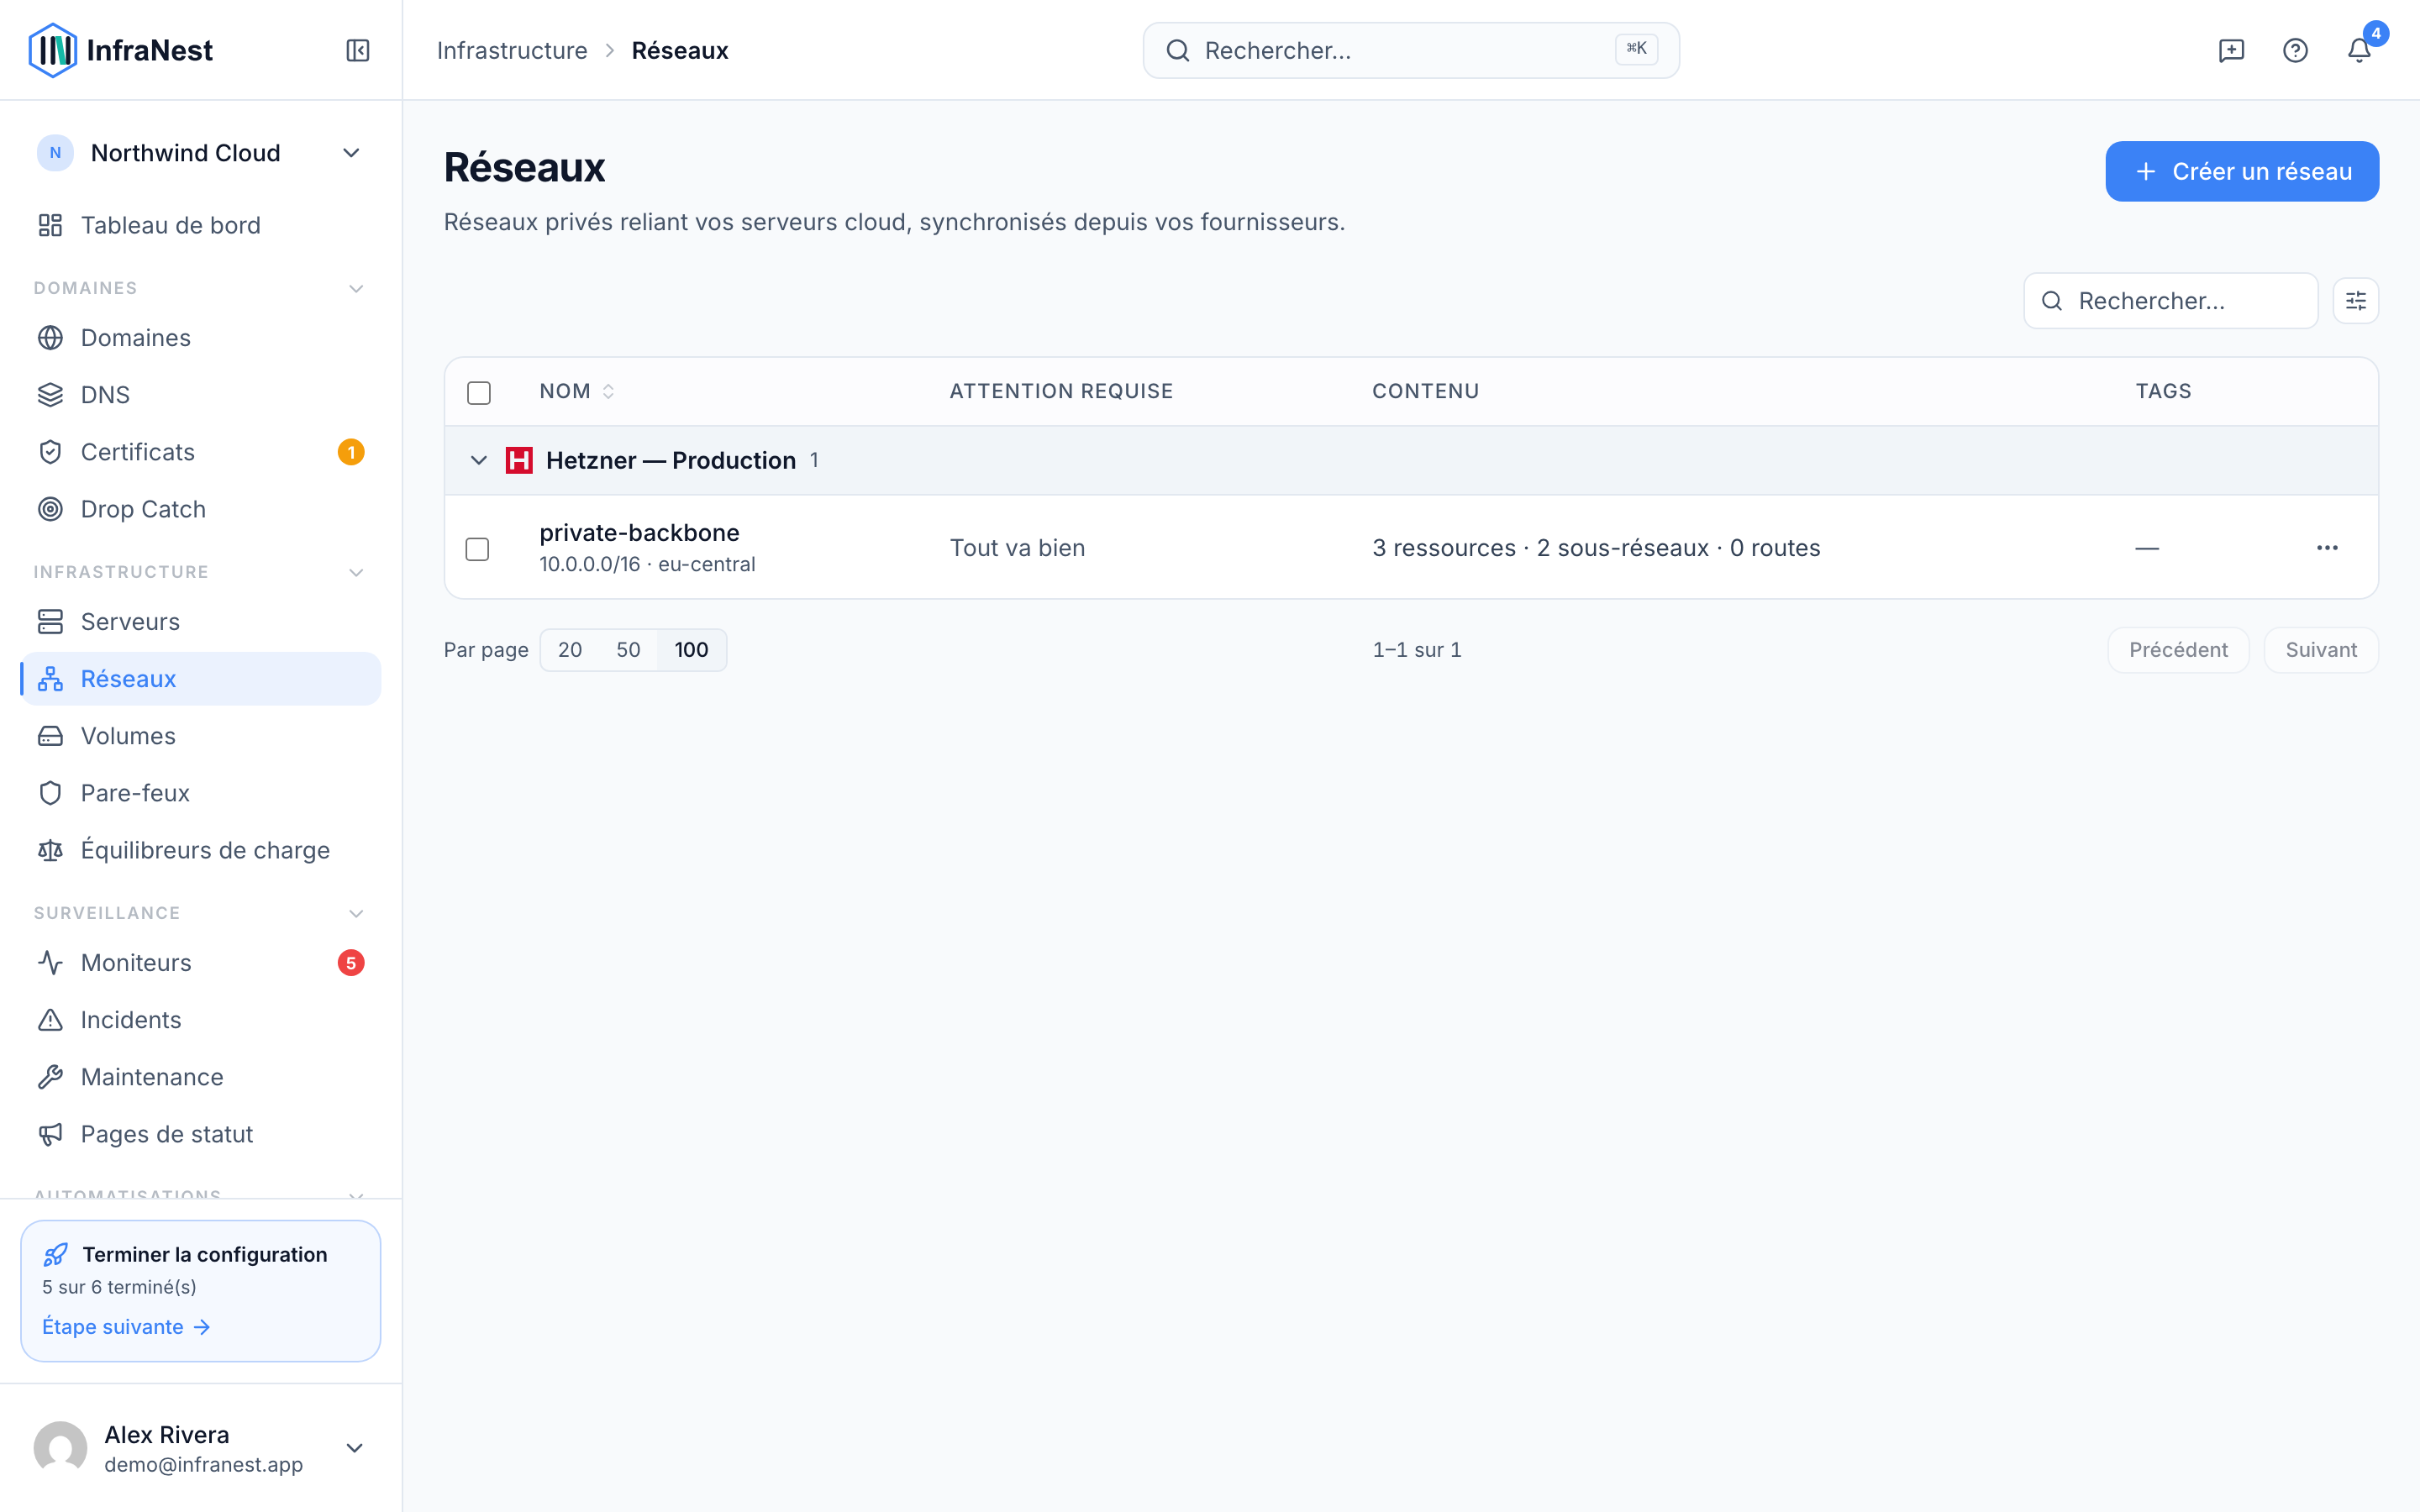Click the 3 ressources · 2 sous-réseaux content cell
Image resolution: width=2420 pixels, height=1512 pixels.
pyautogui.click(x=1596, y=548)
